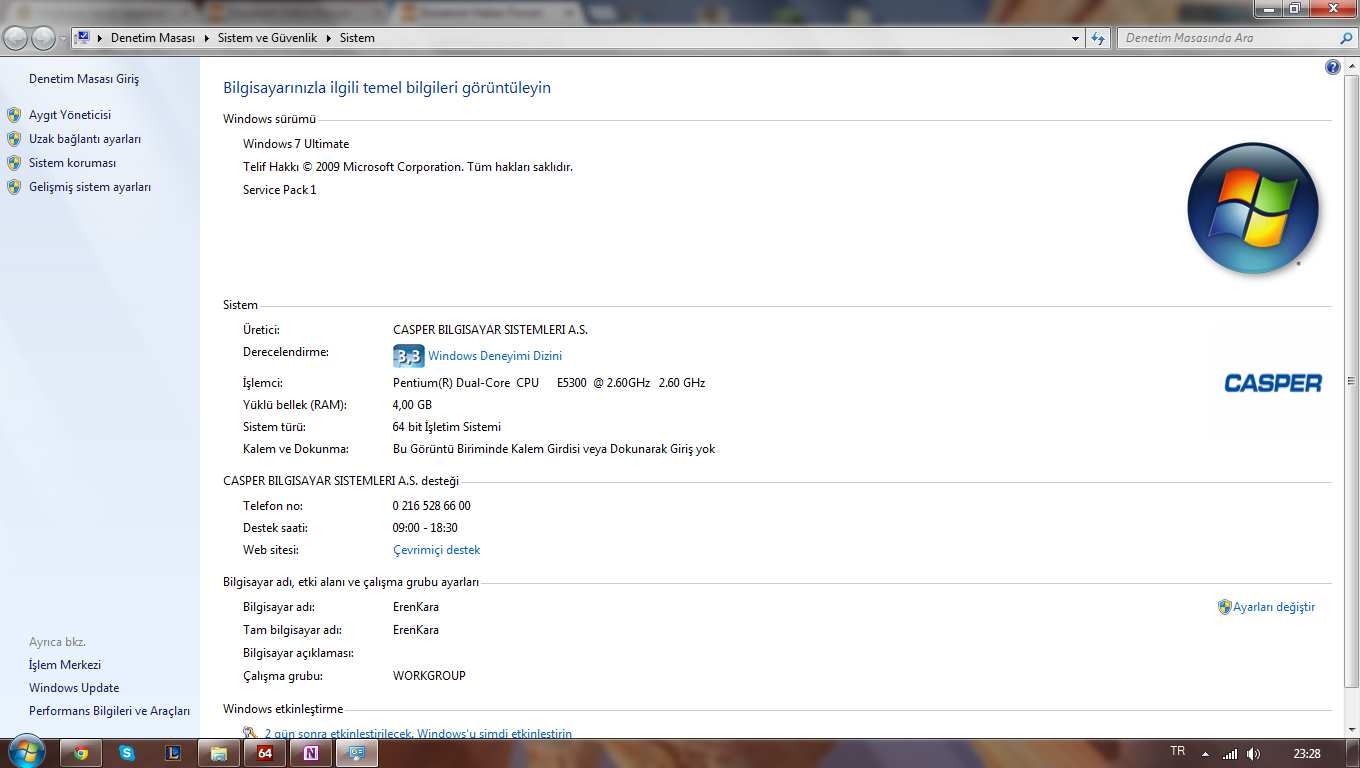Open Skype from the taskbar
Viewport: 1360px width, 768px height.
click(127, 753)
